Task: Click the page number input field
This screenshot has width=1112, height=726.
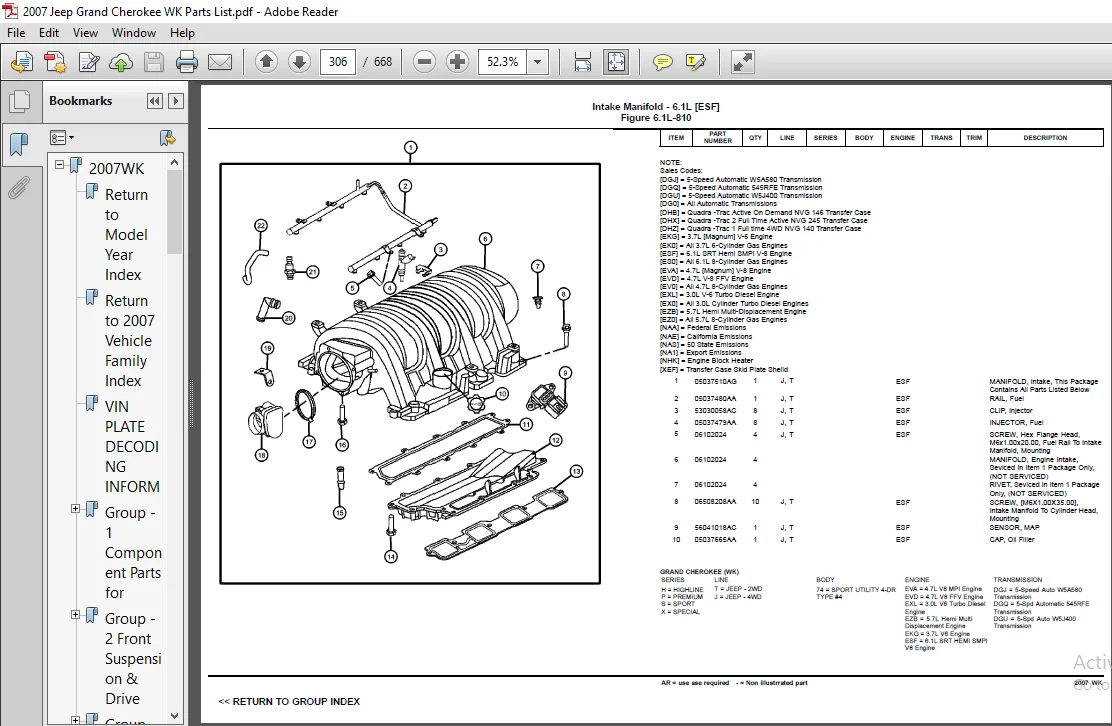Action: pos(338,62)
